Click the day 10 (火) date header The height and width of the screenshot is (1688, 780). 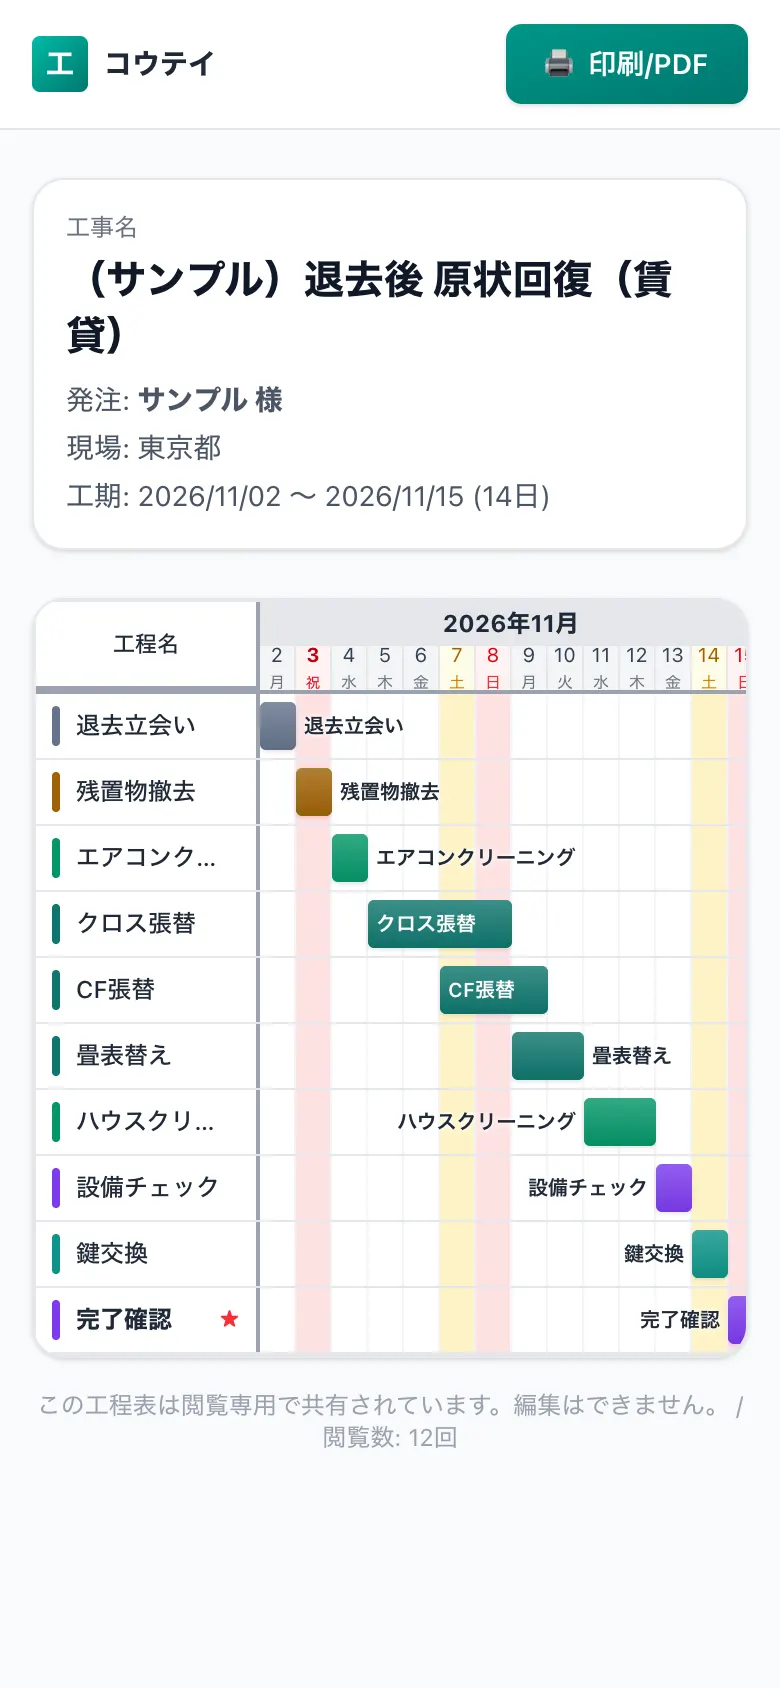tap(565, 667)
